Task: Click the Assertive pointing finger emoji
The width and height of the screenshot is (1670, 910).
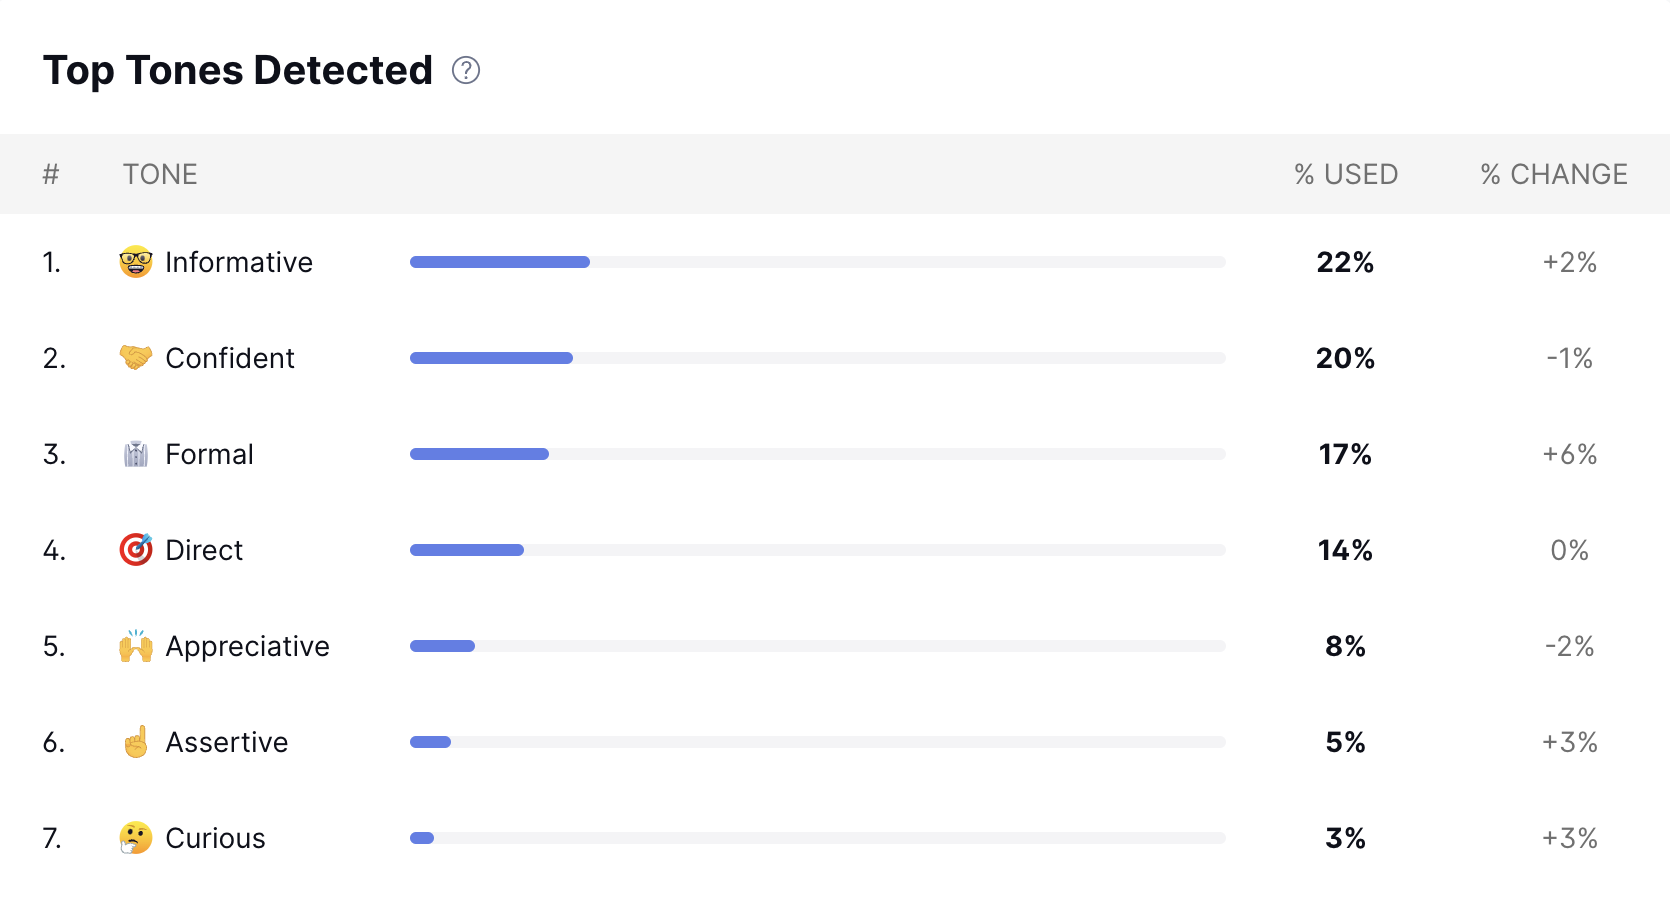Action: [136, 742]
